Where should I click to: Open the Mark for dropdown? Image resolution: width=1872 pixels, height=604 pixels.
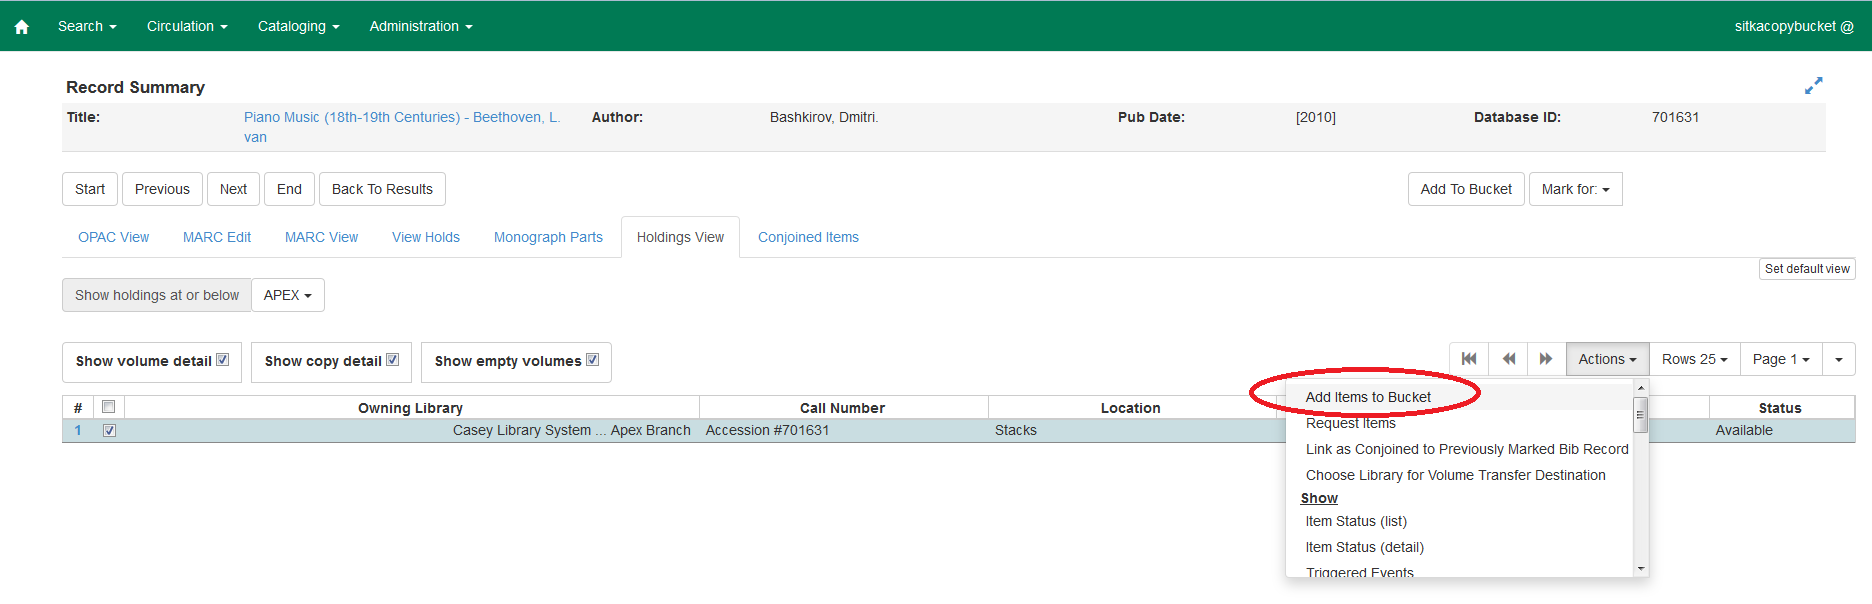pyautogui.click(x=1575, y=189)
